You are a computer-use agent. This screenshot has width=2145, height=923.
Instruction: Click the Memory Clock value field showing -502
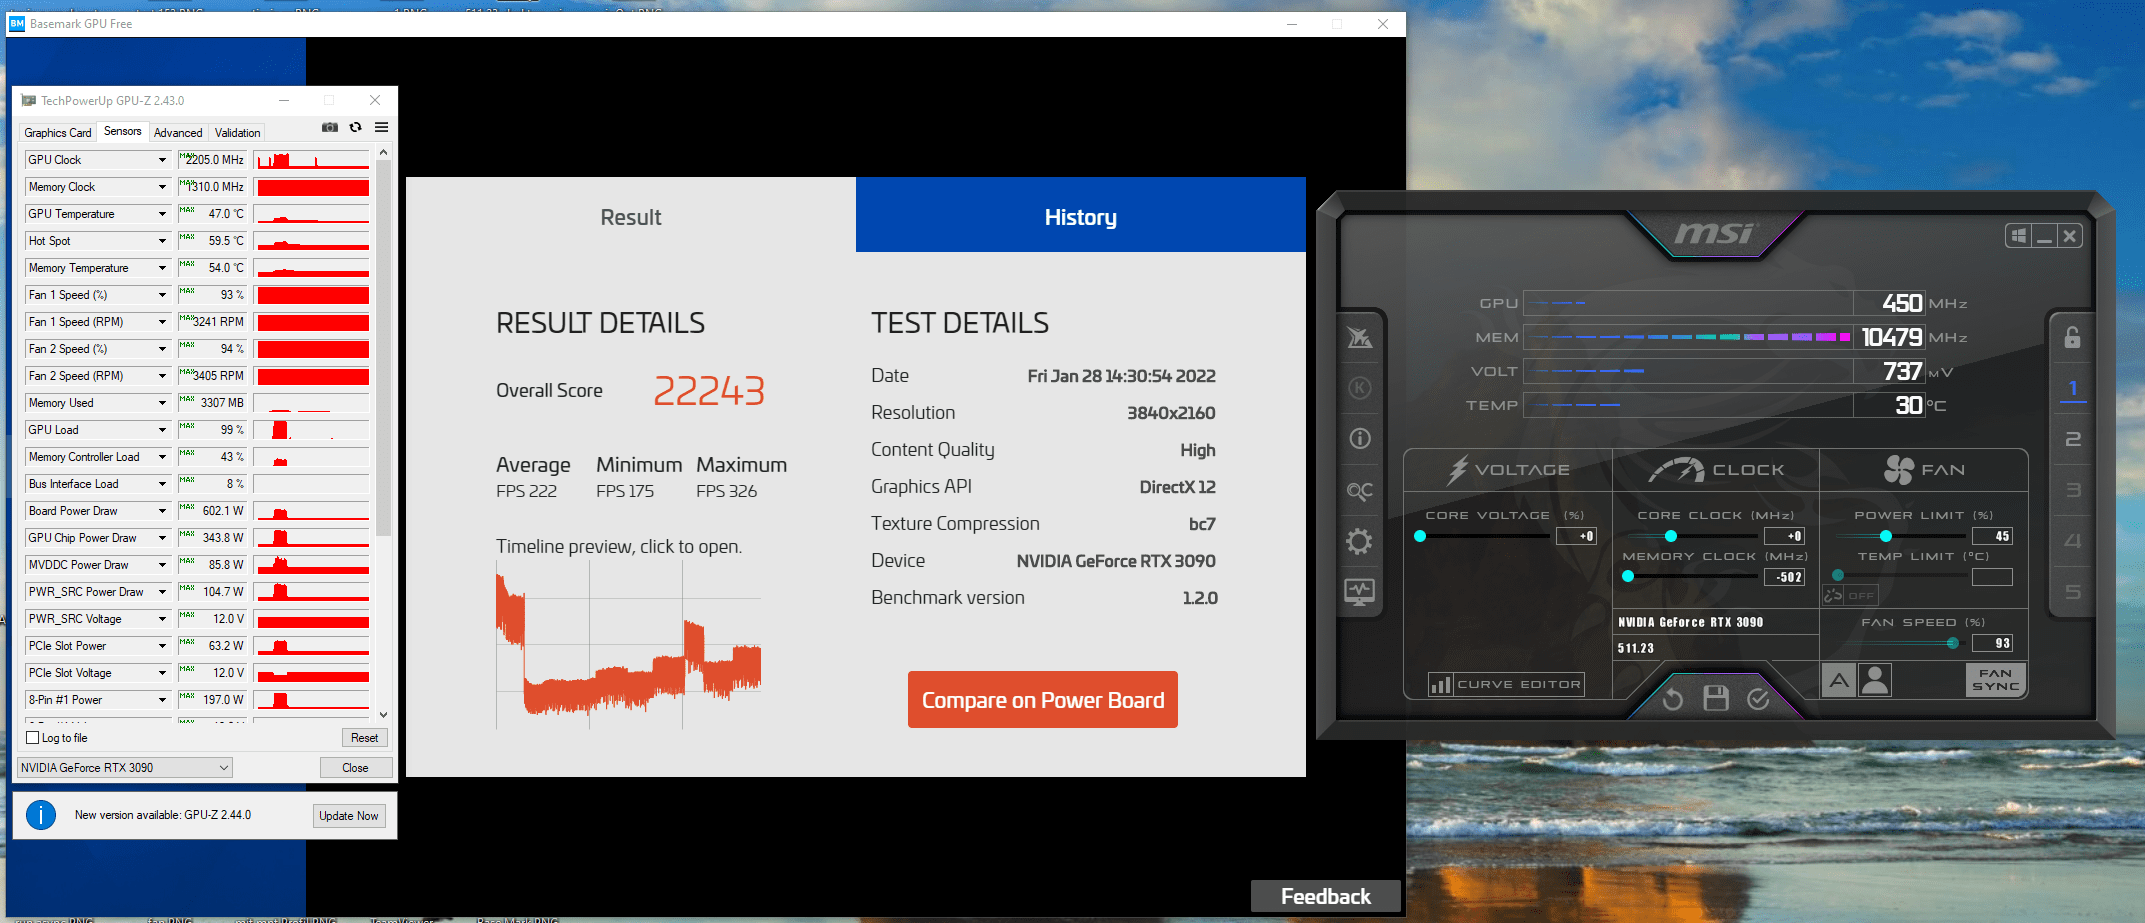[x=1785, y=577]
